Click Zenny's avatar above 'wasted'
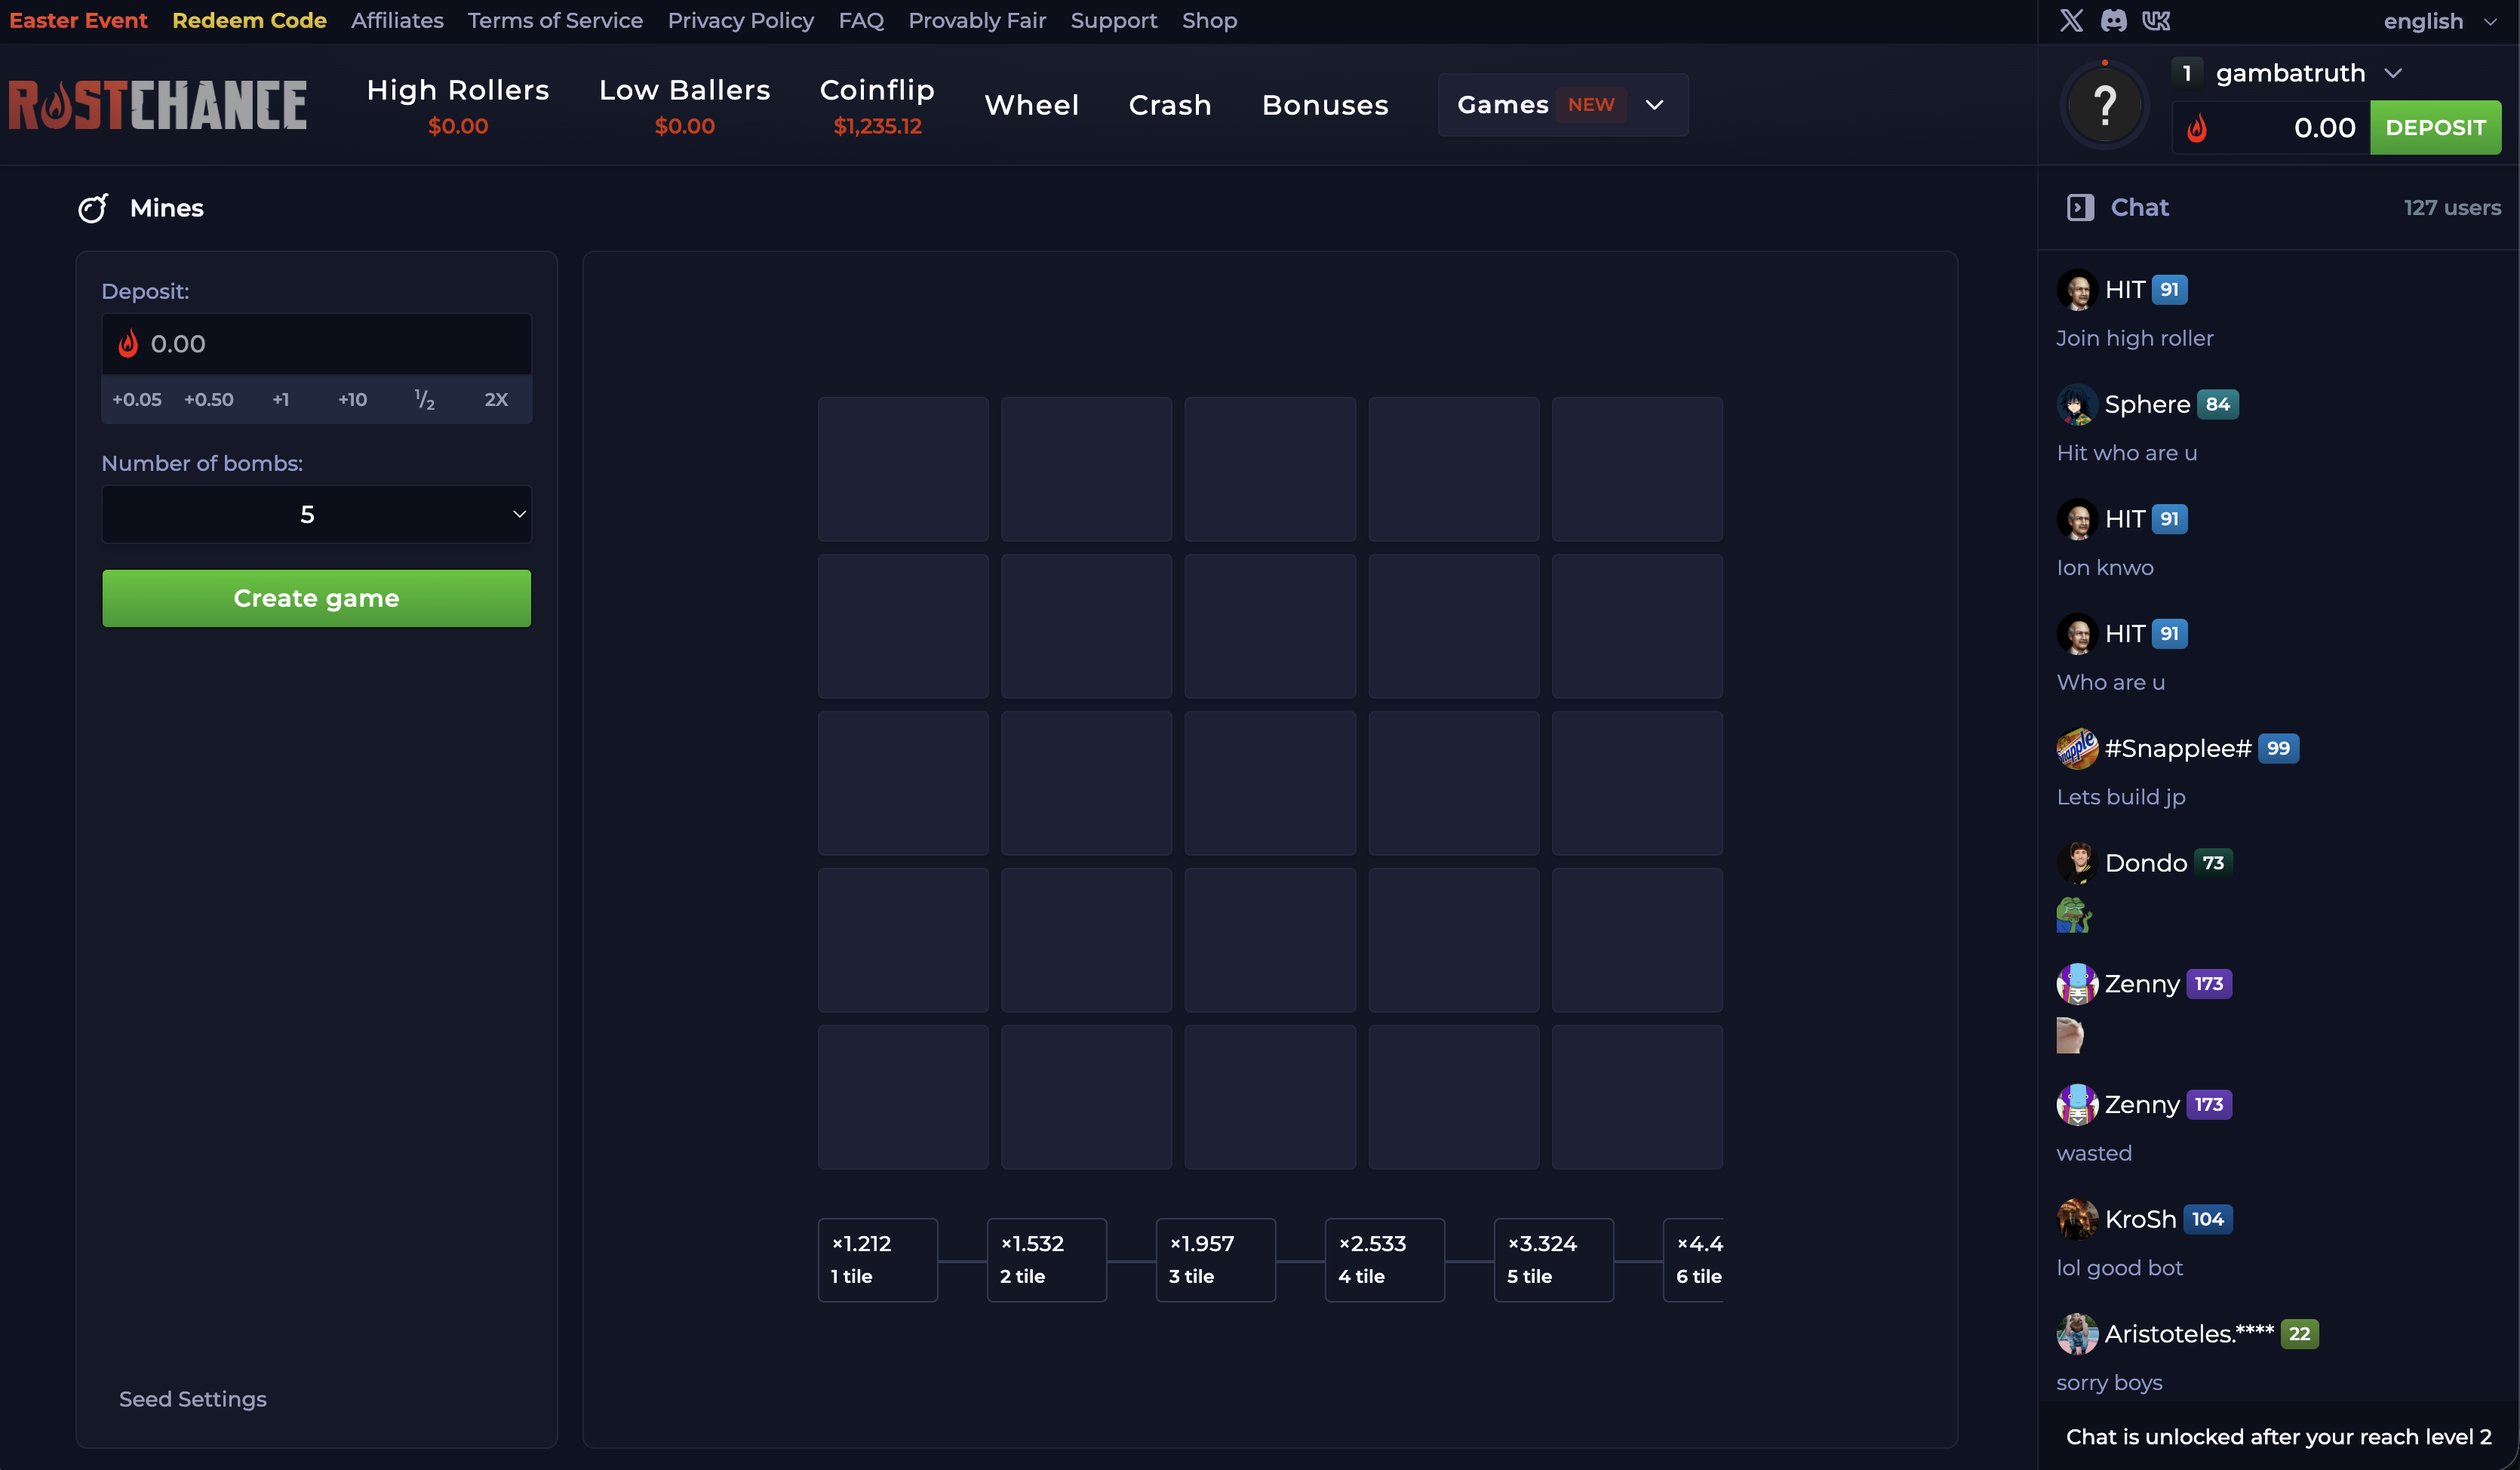2520x1470 pixels. point(2077,1104)
